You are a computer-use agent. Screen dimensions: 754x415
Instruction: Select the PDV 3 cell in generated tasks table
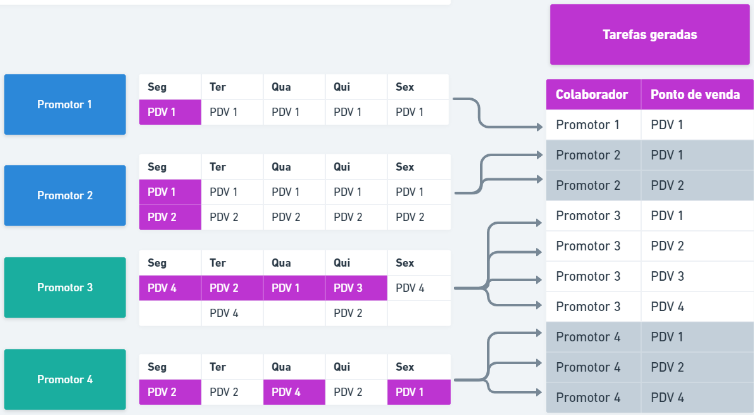pyautogui.click(x=695, y=276)
